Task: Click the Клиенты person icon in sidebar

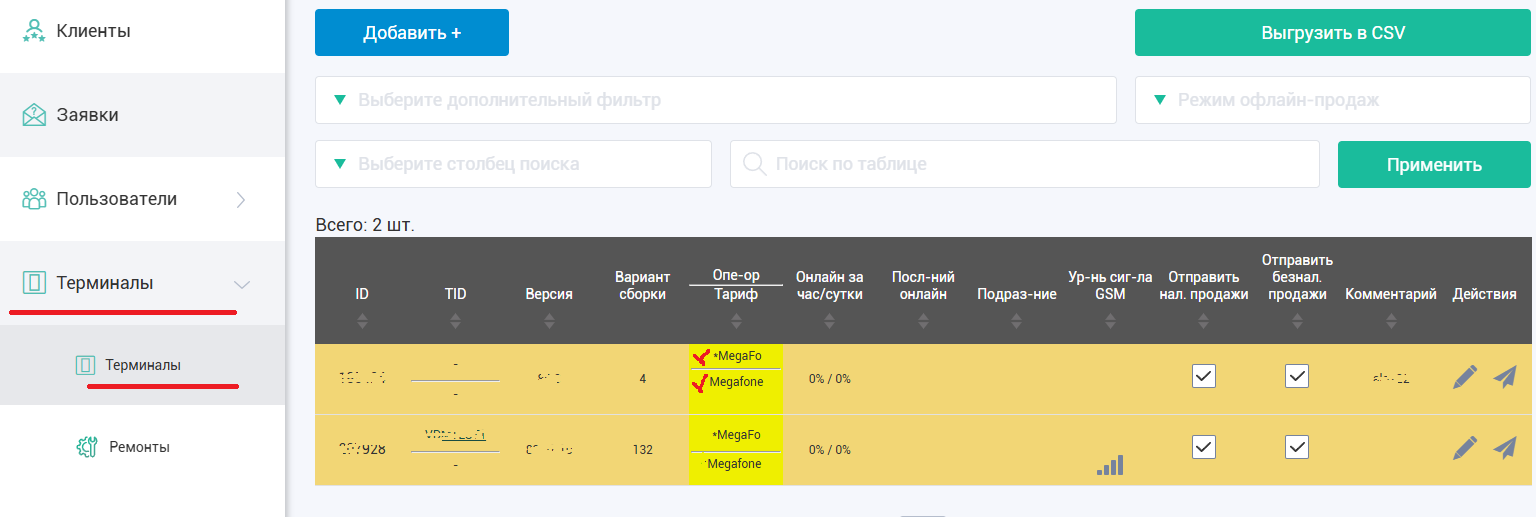Action: pyautogui.click(x=35, y=31)
